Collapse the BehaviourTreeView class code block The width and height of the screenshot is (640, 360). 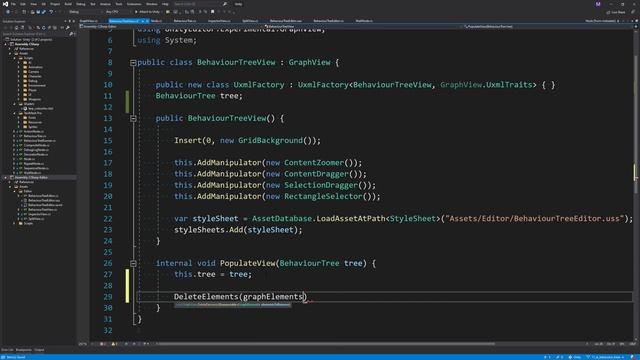[x=133, y=63]
